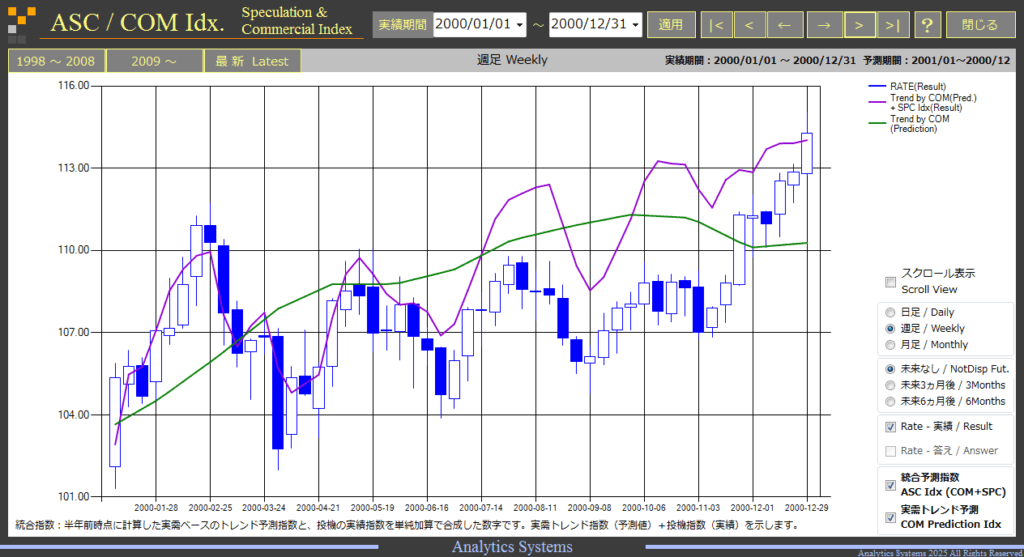Image resolution: width=1024 pixels, height=557 pixels.
Task: Click the 2000-01-28 axis date label
Action: [156, 508]
